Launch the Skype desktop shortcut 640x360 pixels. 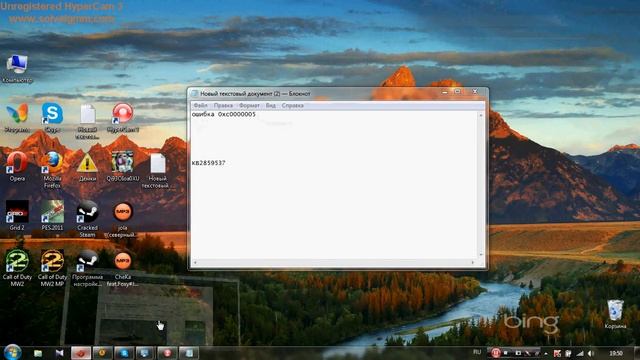[x=52, y=118]
